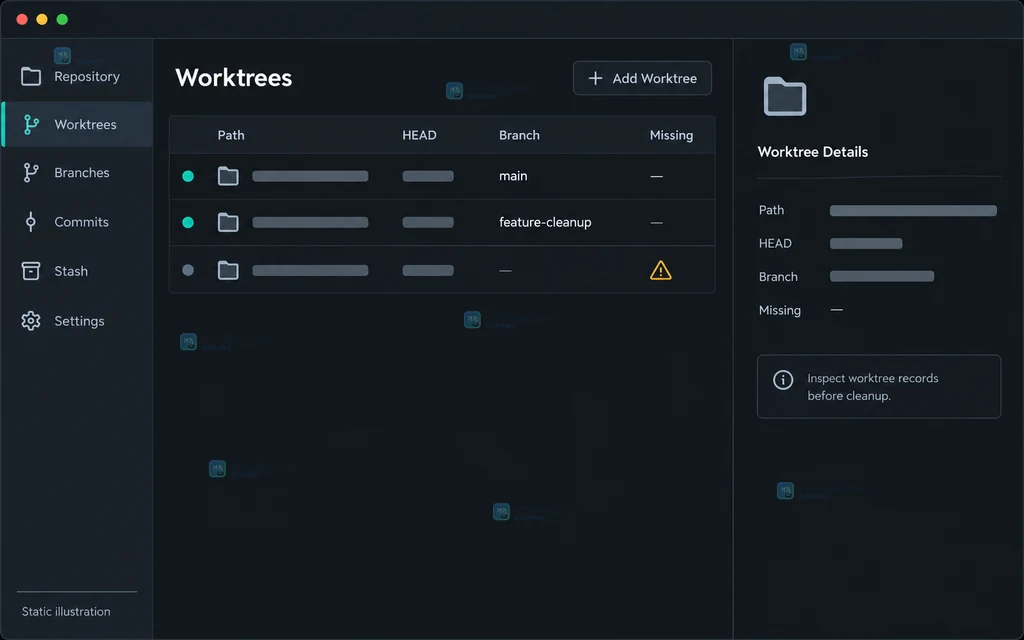Screen dimensions: 1024x640
Task: Click the yellow missing warning triangle
Action: pos(660,270)
